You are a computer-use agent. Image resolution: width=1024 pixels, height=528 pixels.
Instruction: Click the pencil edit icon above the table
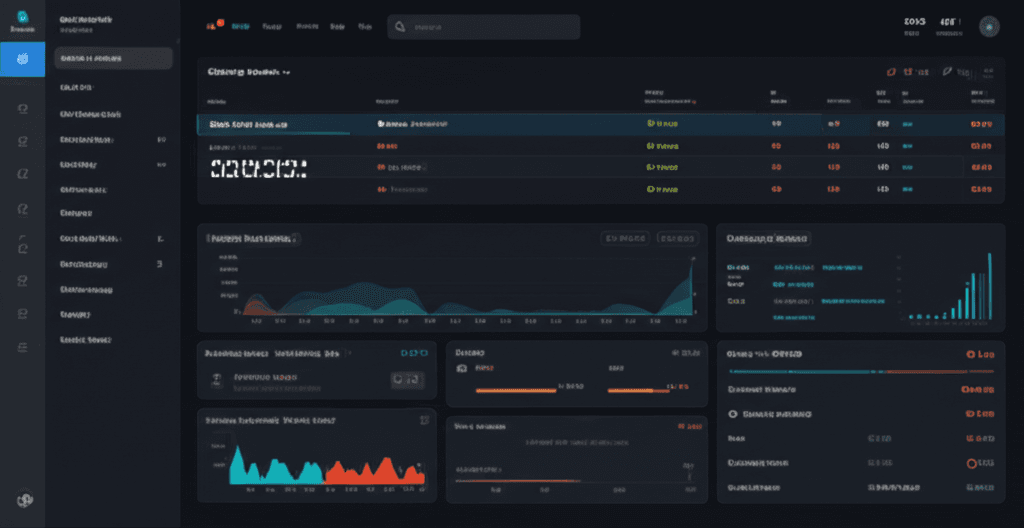pyautogui.click(x=949, y=72)
